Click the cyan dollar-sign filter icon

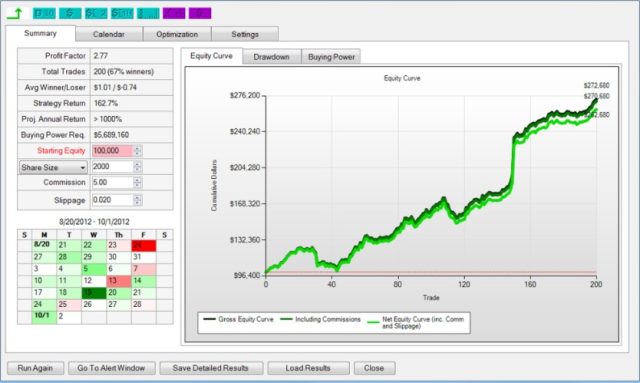pos(70,13)
